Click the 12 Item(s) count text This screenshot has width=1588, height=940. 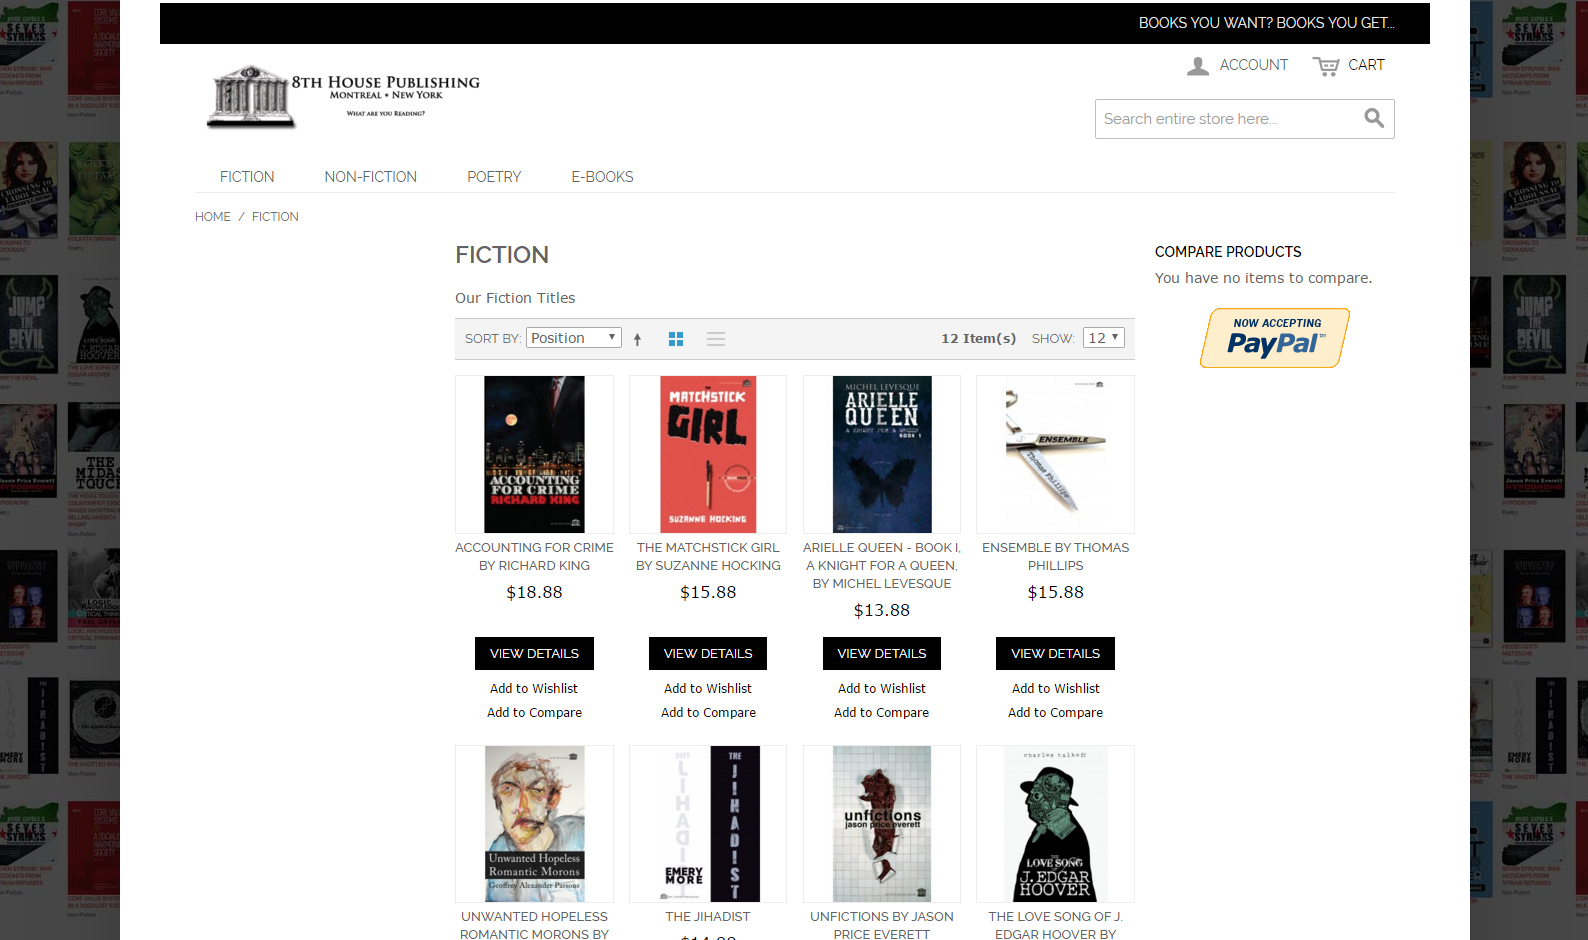click(978, 338)
